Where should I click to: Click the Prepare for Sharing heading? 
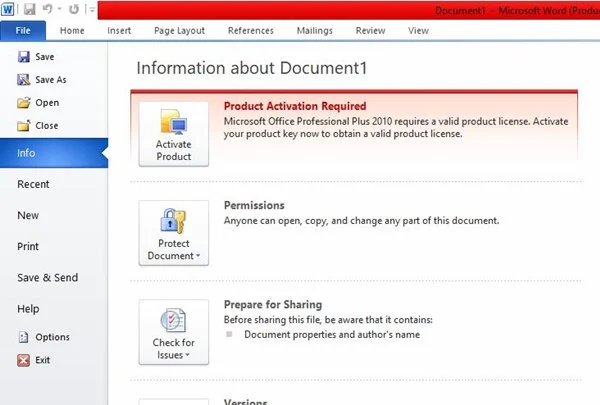click(273, 304)
